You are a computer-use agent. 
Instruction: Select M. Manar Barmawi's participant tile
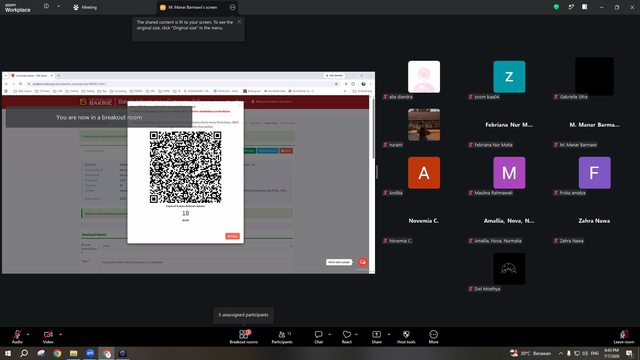[594, 125]
